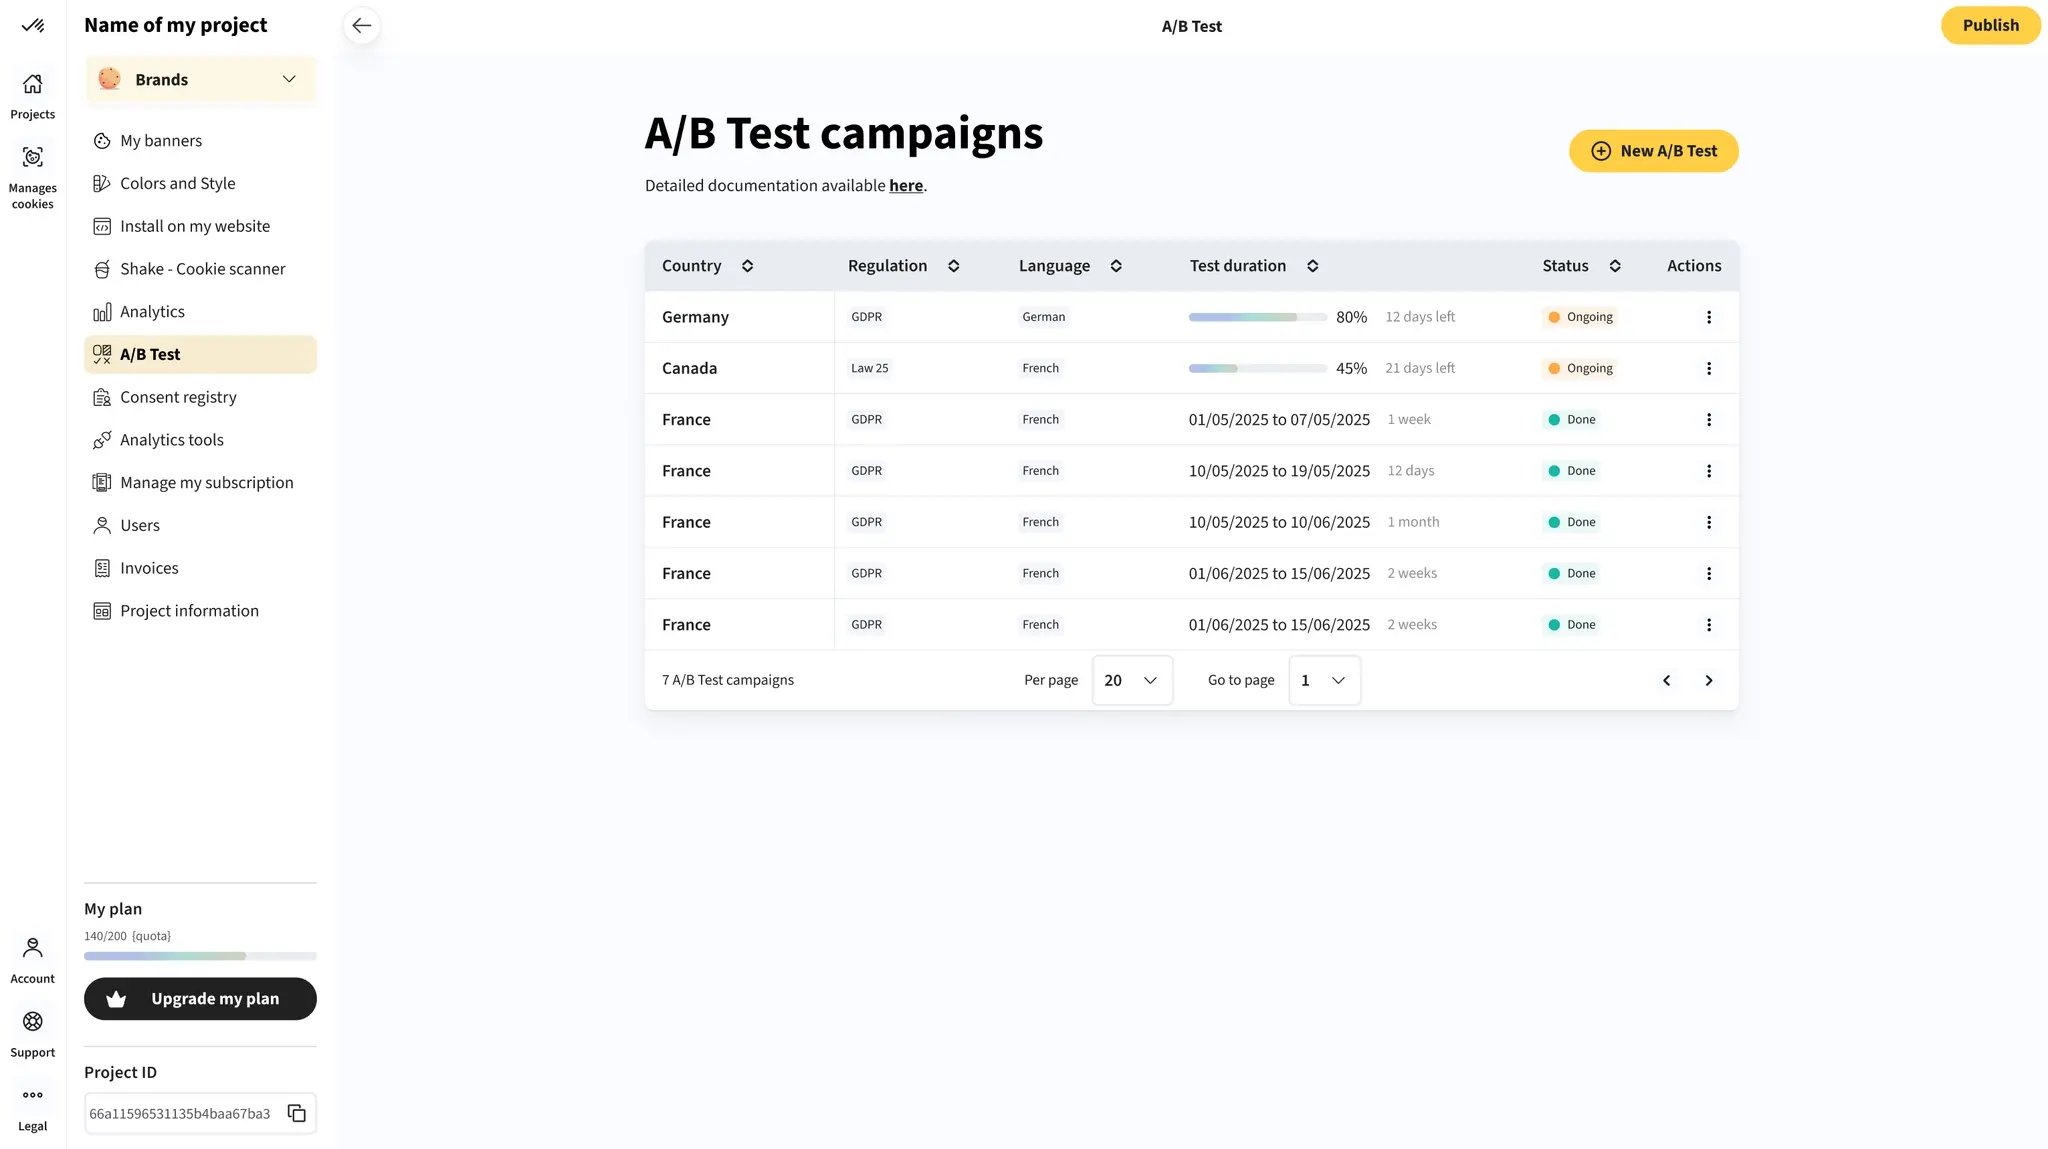Open Manage my subscription

click(200, 483)
